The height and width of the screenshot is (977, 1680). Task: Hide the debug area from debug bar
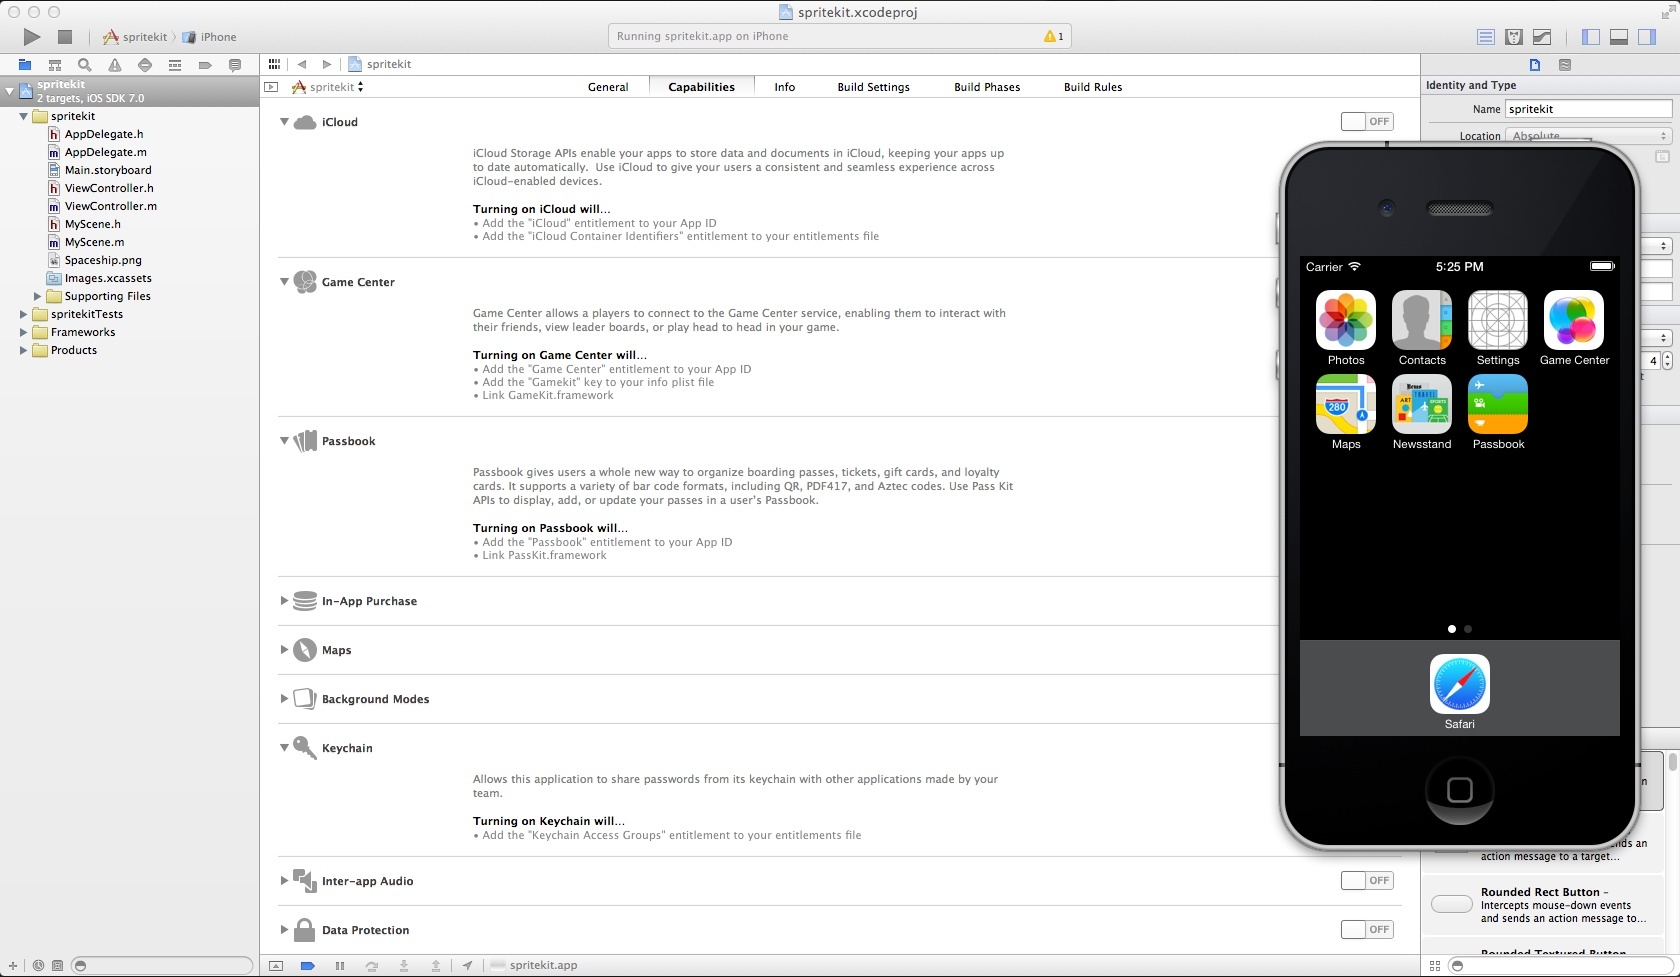click(x=276, y=965)
